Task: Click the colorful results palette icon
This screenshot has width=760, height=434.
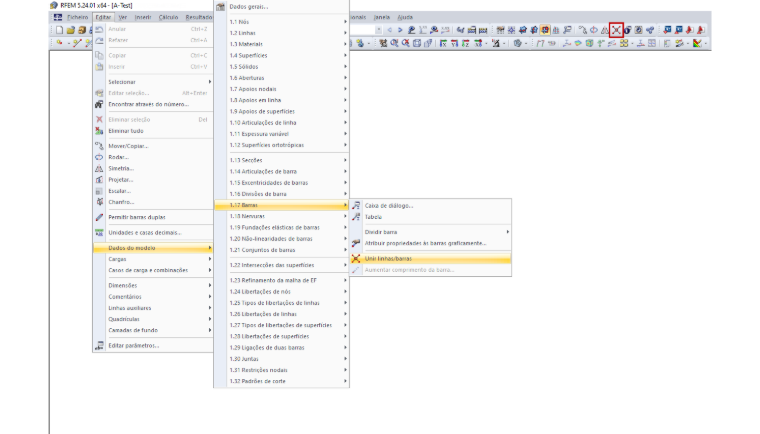Action: tap(697, 43)
